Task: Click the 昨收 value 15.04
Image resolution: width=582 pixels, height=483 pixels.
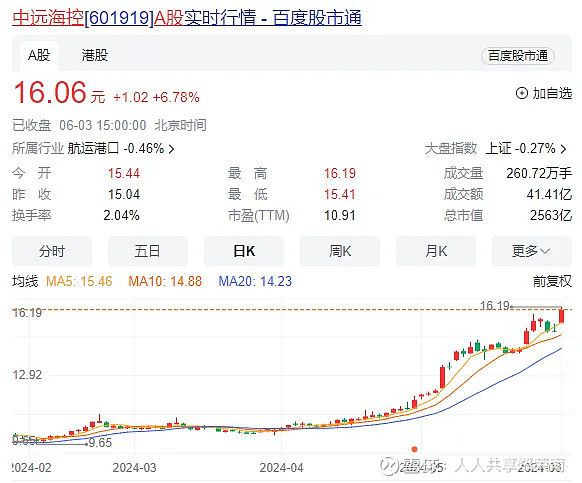Action: point(124,195)
